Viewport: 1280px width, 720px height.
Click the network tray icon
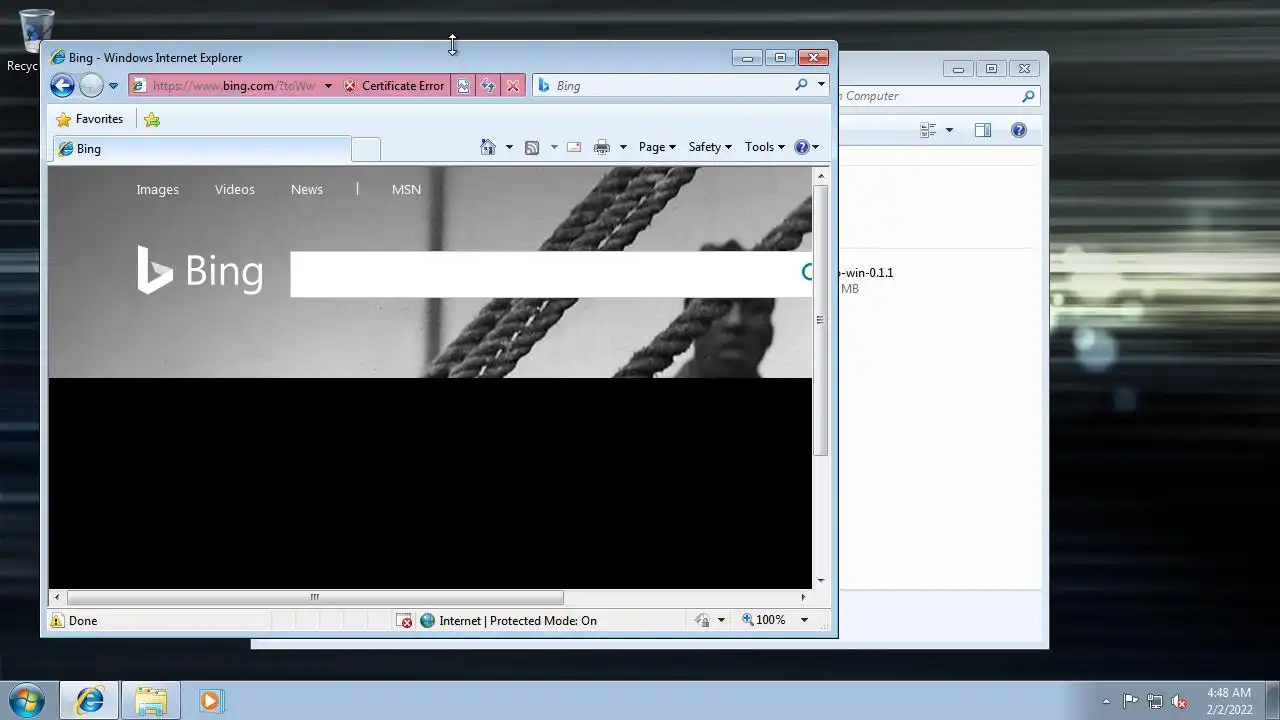click(x=1155, y=701)
